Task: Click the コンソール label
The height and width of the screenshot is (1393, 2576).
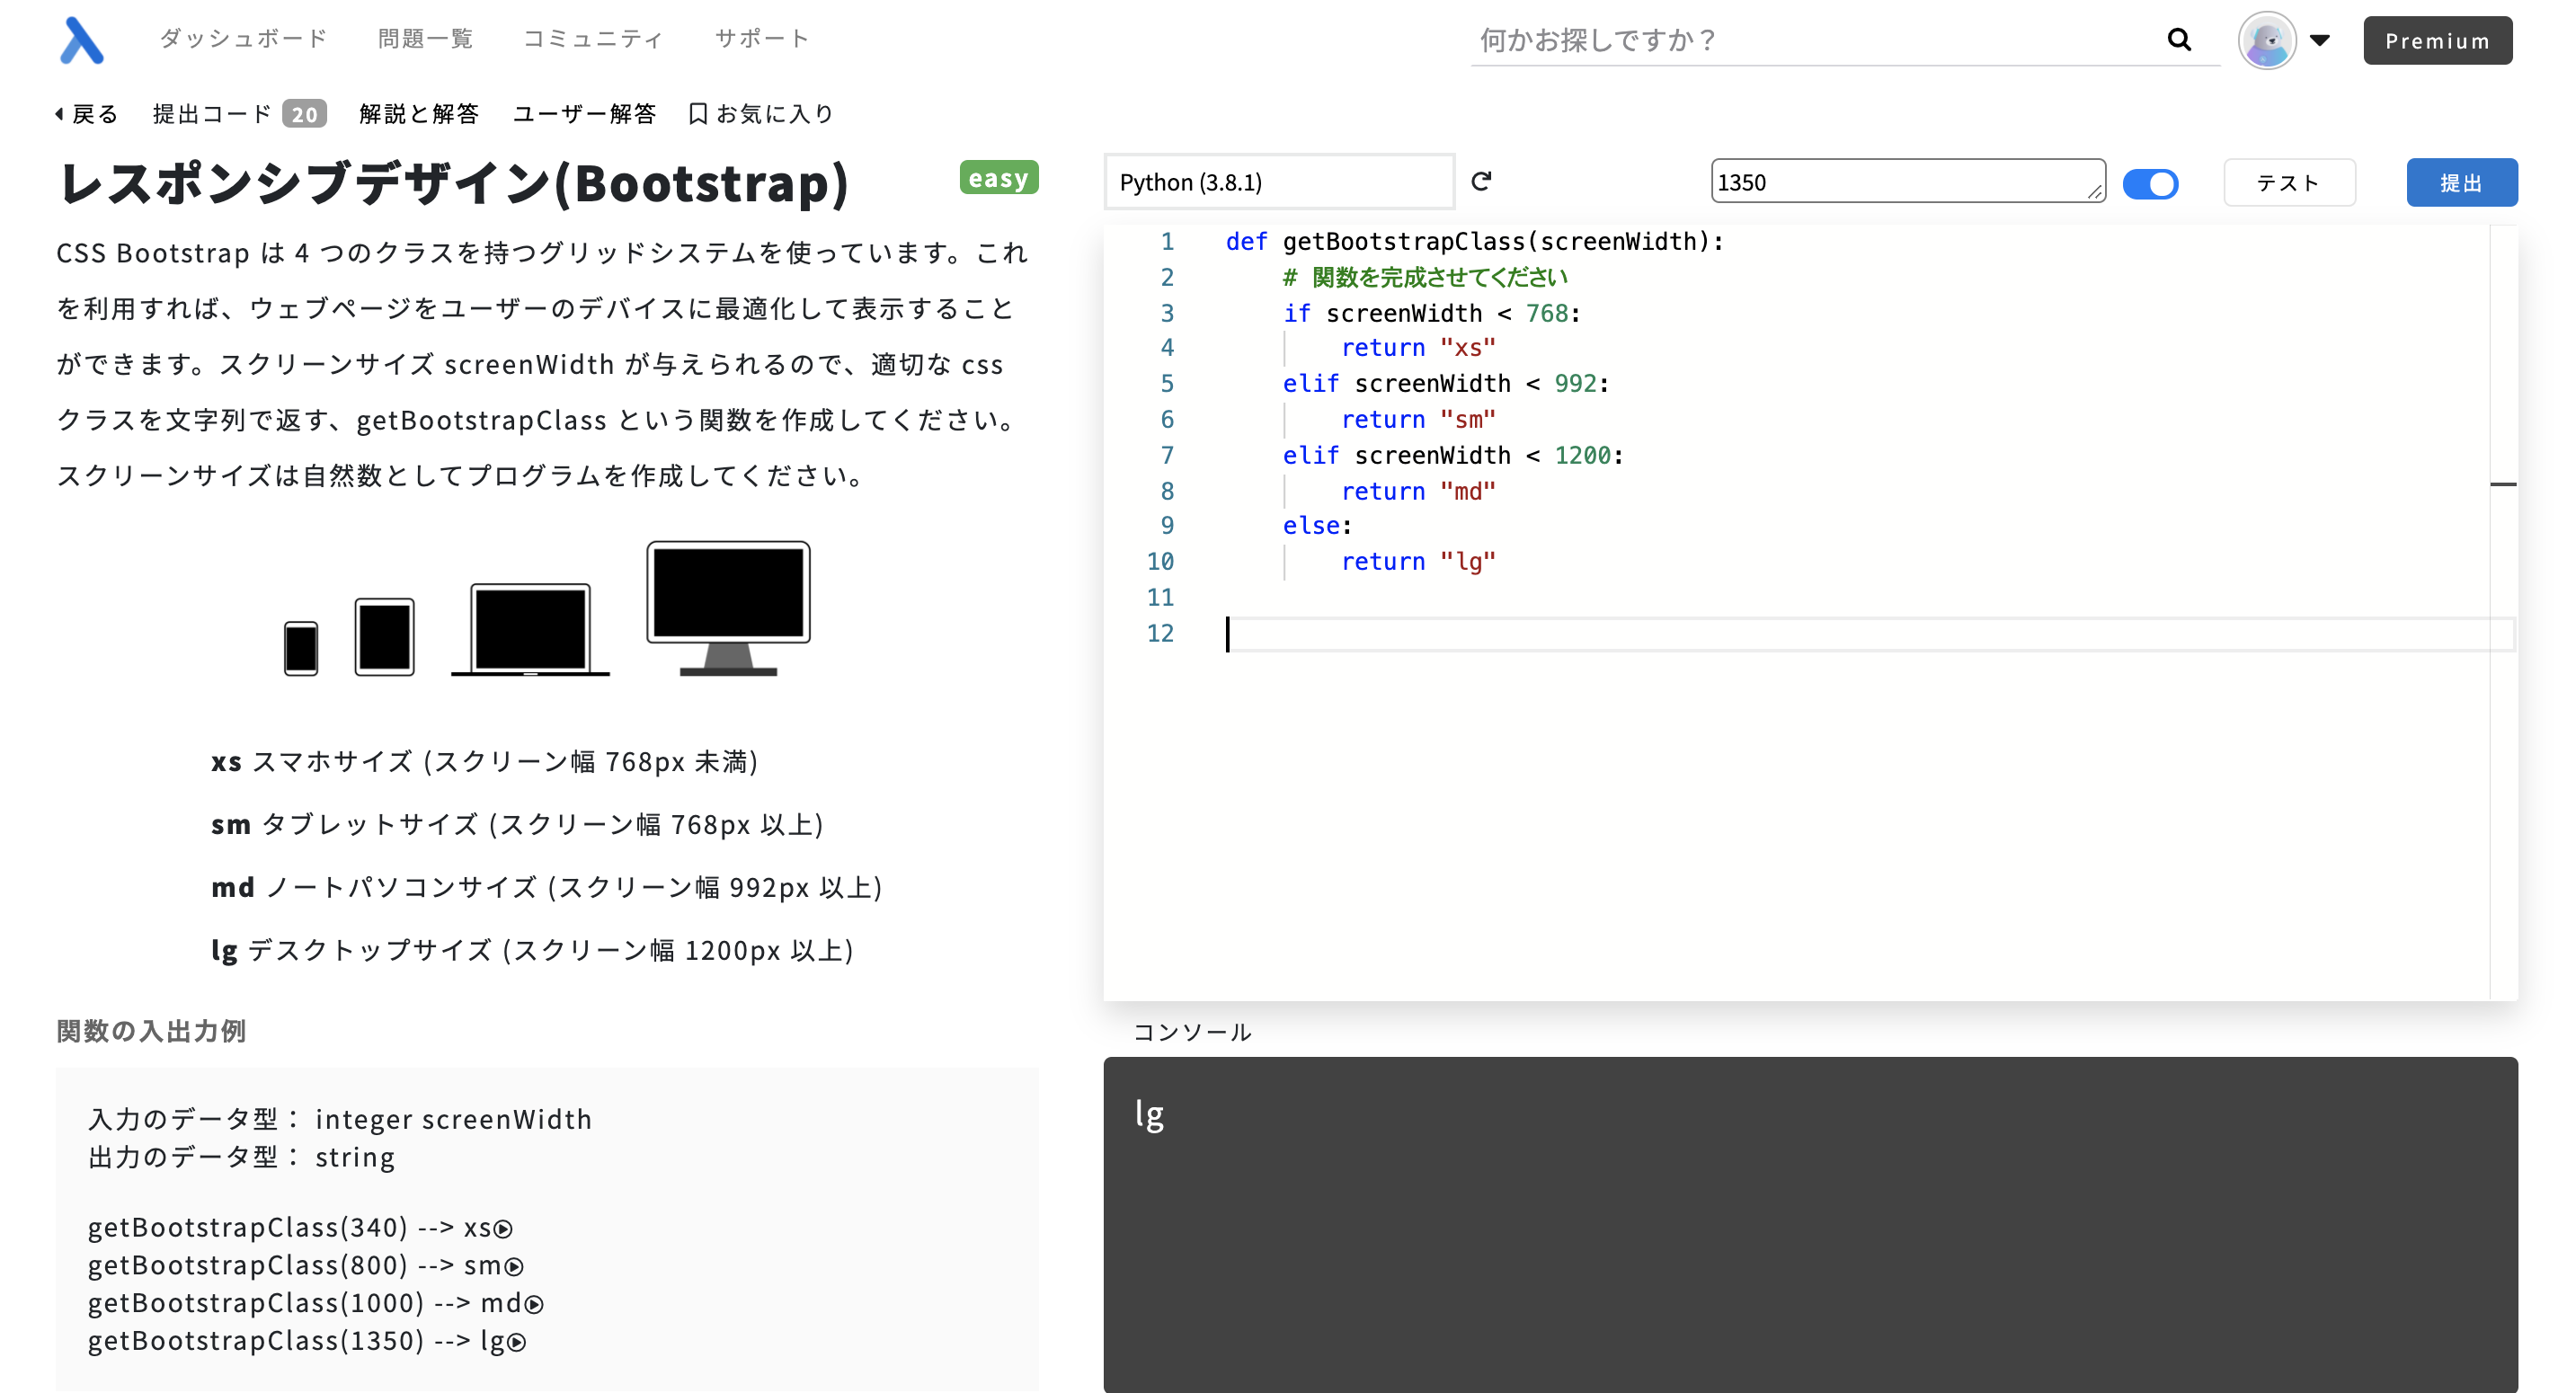Action: coord(1192,1031)
